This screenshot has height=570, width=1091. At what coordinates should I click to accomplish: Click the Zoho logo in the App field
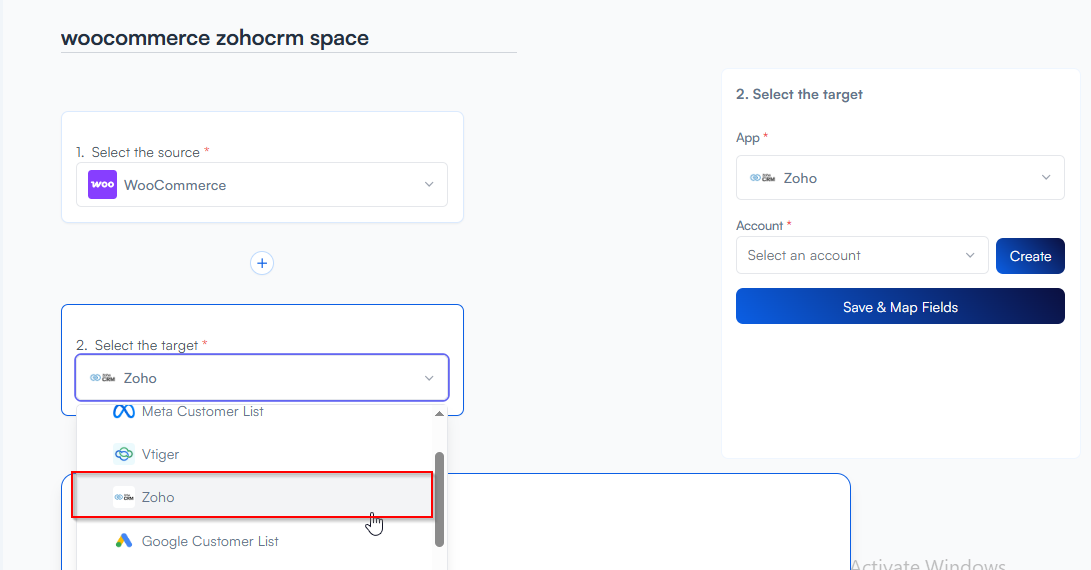coord(763,178)
